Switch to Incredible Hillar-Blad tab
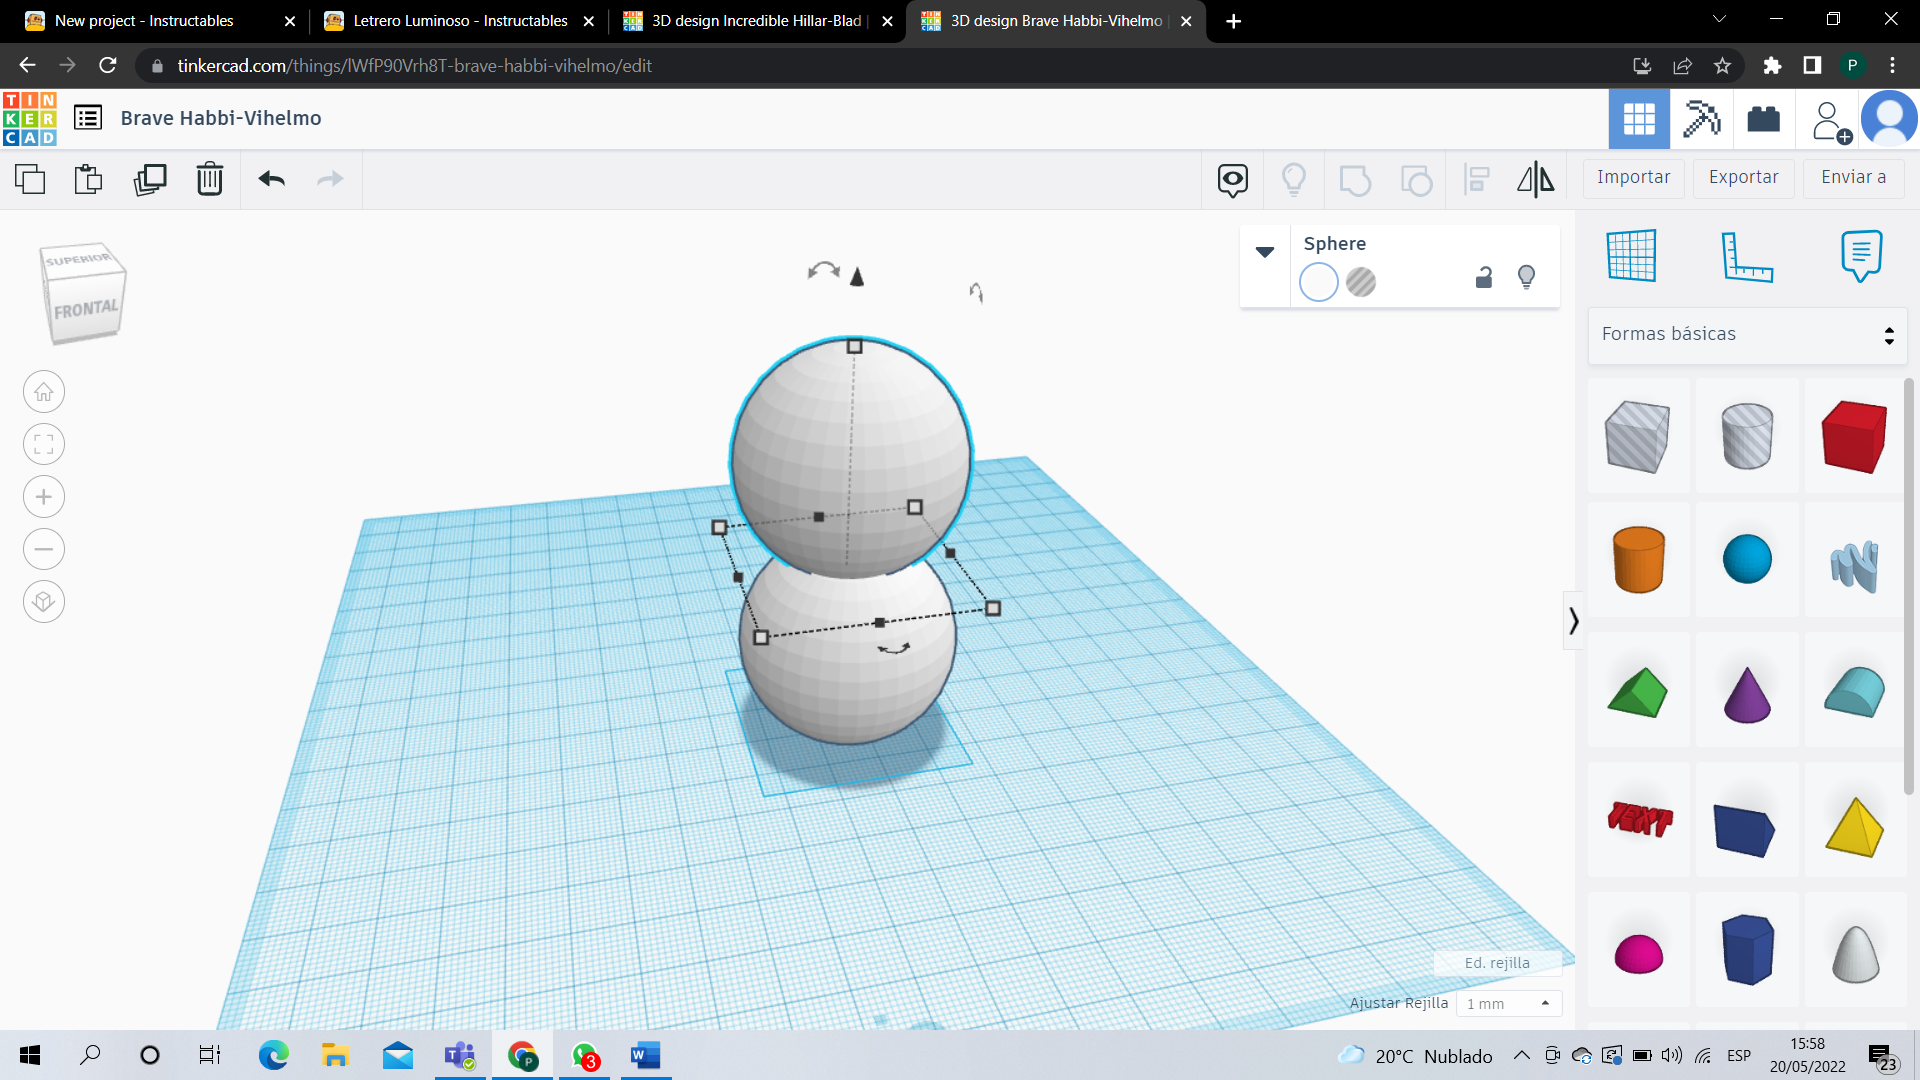Image resolution: width=1920 pixels, height=1080 pixels. 758,21
